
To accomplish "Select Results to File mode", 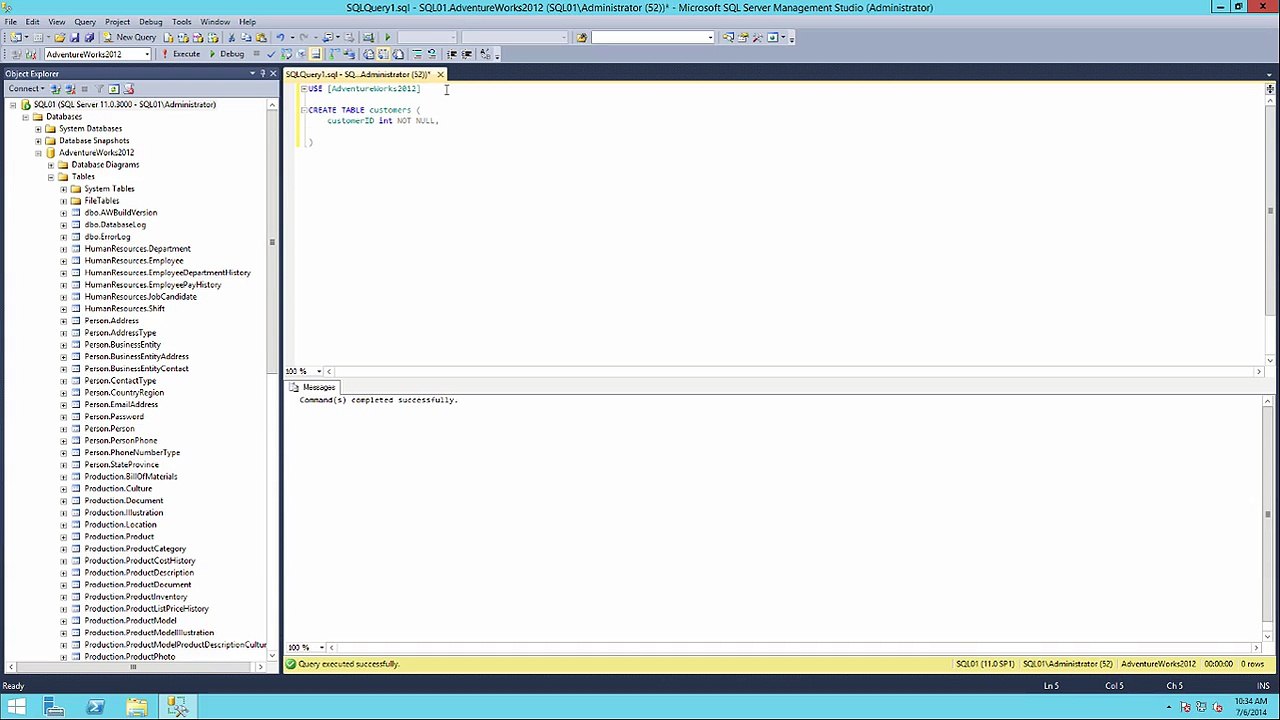I will pos(398,54).
